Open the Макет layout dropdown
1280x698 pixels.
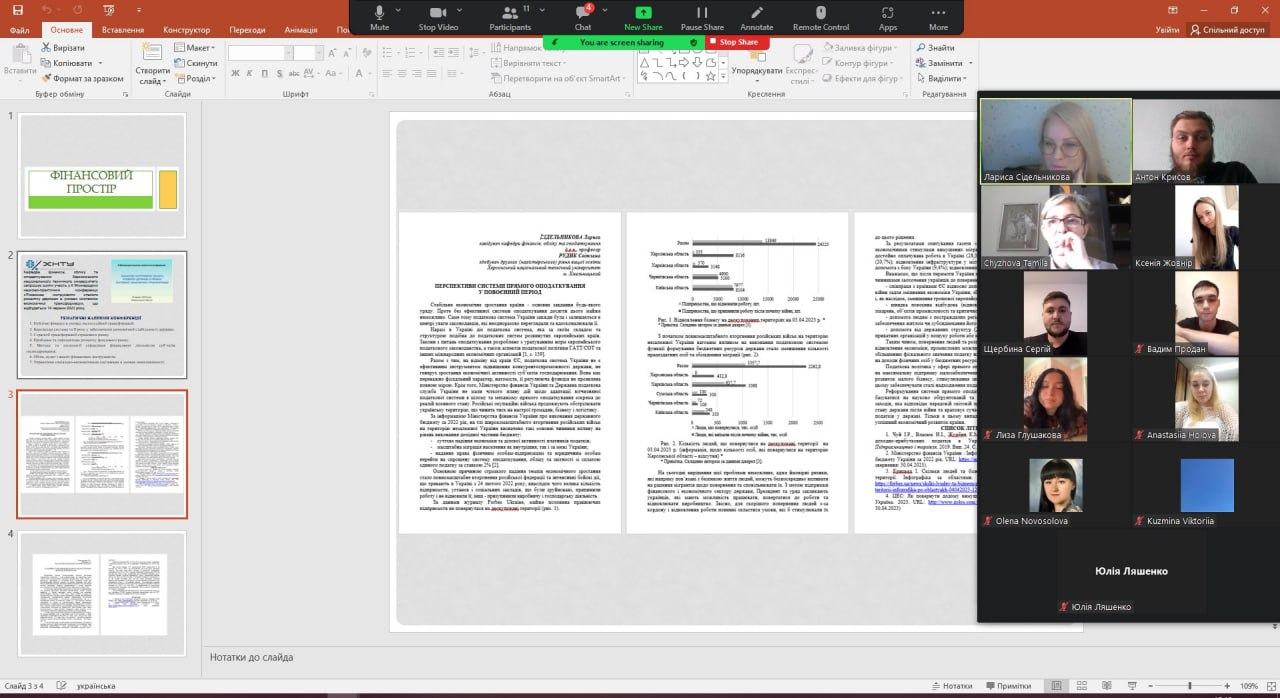pos(194,48)
